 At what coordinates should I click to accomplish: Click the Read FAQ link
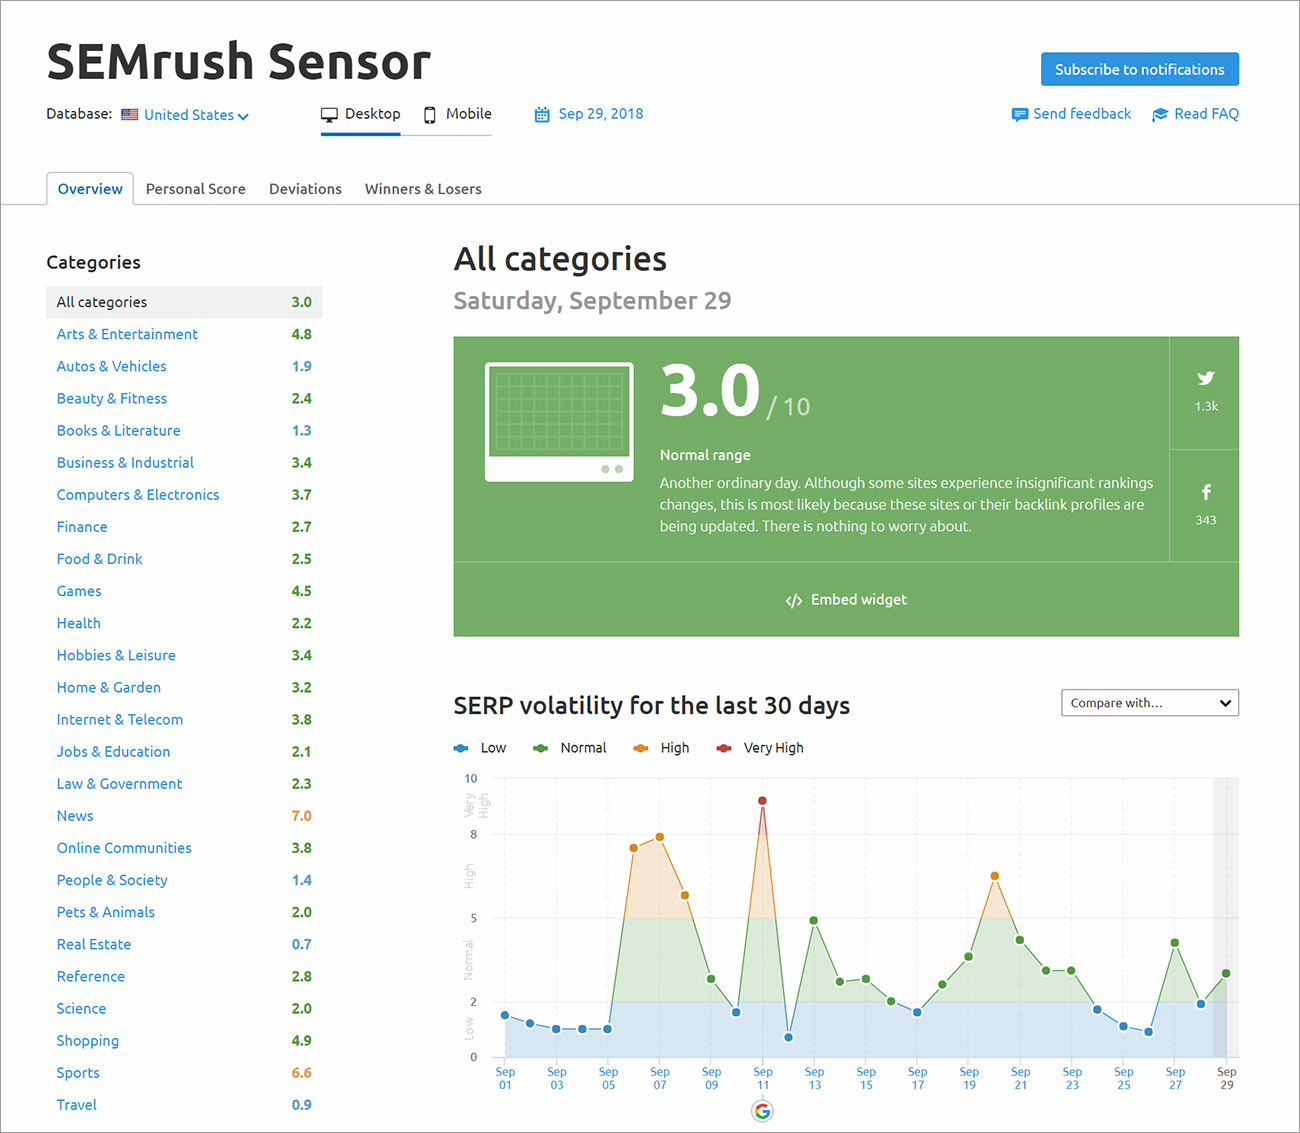tap(1206, 114)
